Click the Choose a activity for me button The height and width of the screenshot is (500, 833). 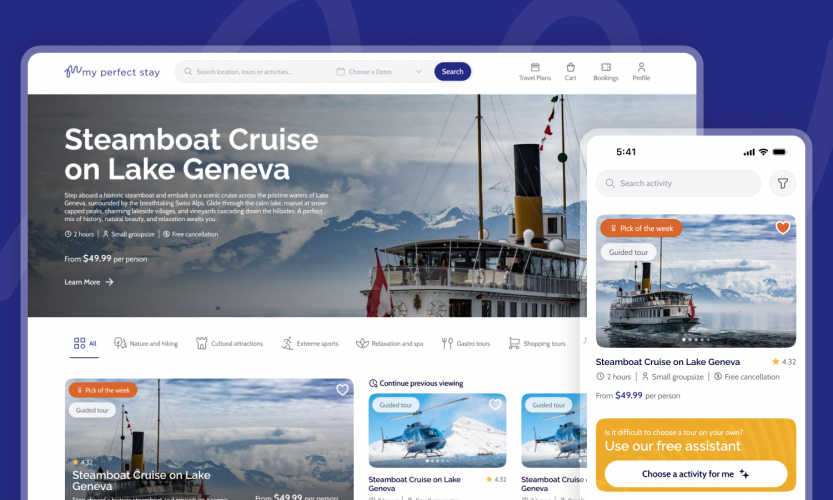pos(696,474)
